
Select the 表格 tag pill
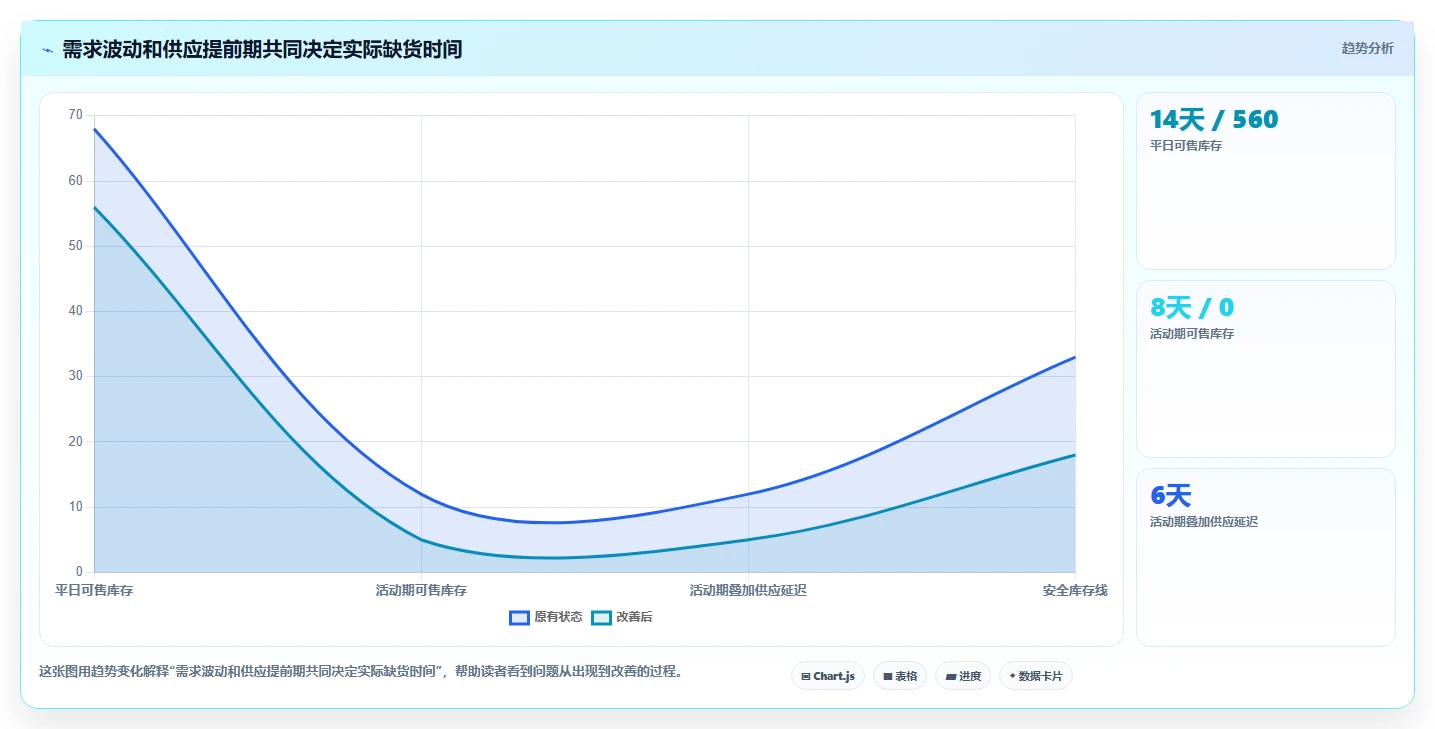click(x=900, y=676)
